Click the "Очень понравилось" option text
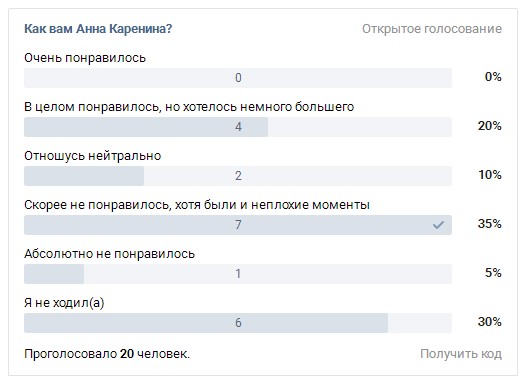 85,58
